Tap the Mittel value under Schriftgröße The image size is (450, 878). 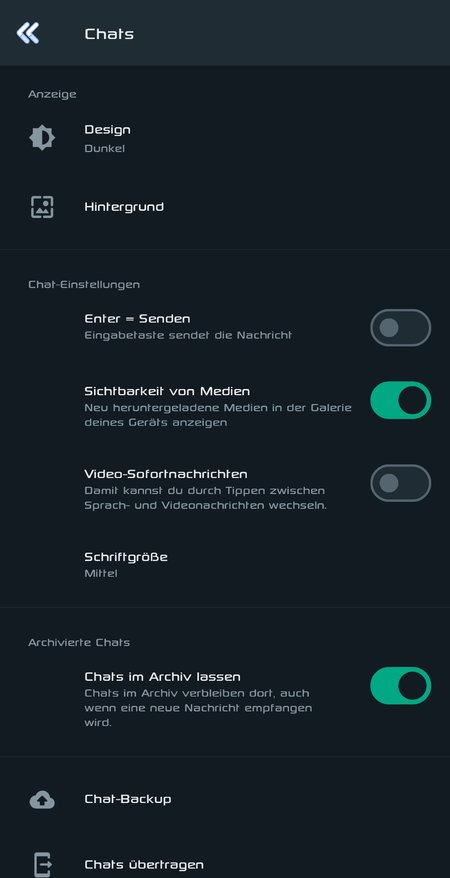click(101, 573)
